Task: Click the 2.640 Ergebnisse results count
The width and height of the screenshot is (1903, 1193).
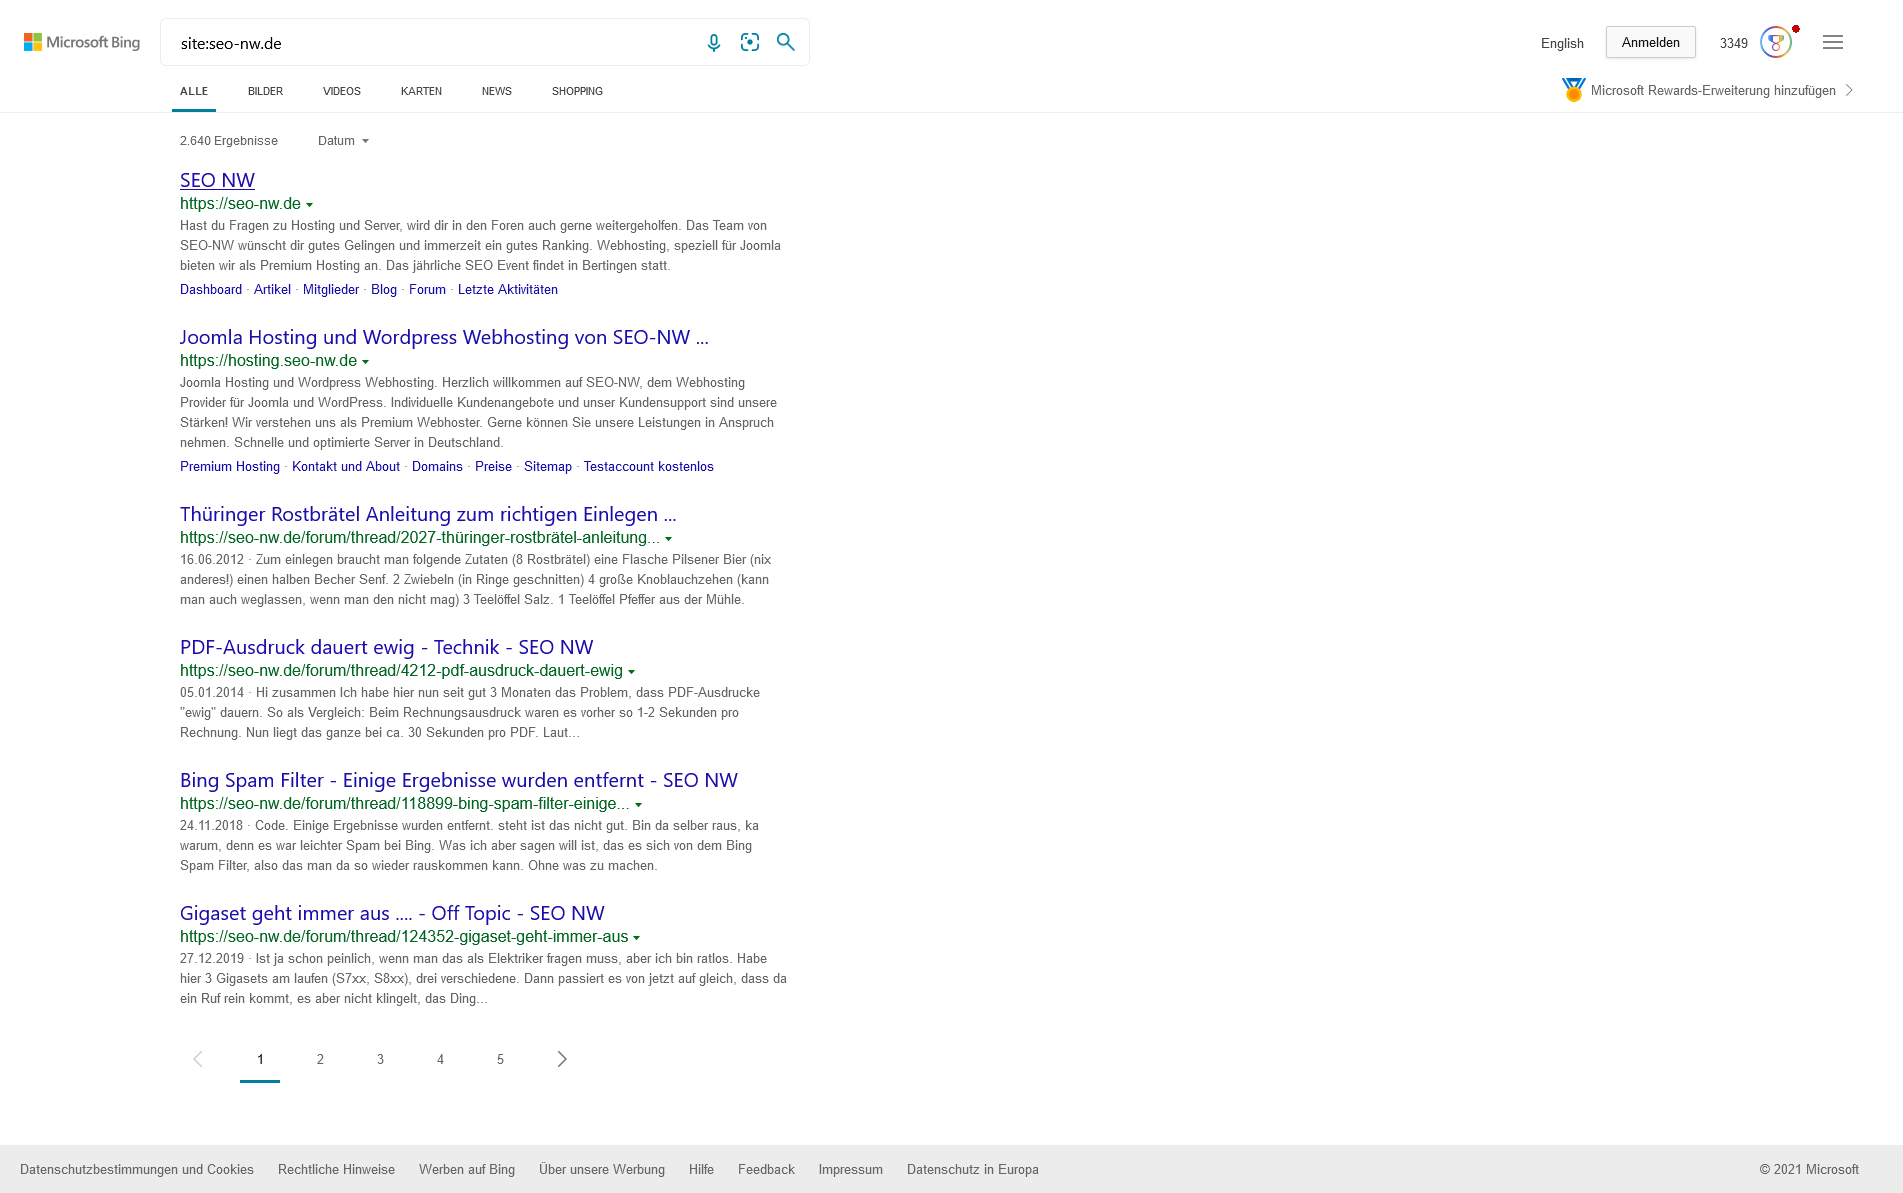Action: tap(229, 141)
